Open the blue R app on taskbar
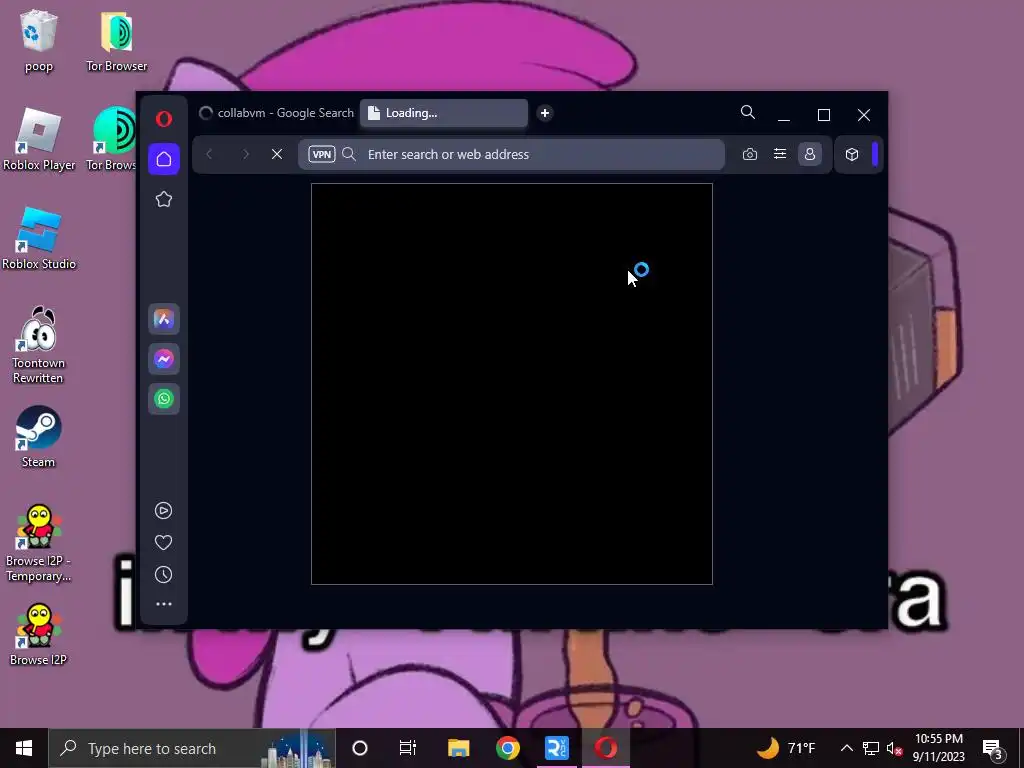This screenshot has height=768, width=1024. 556,748
